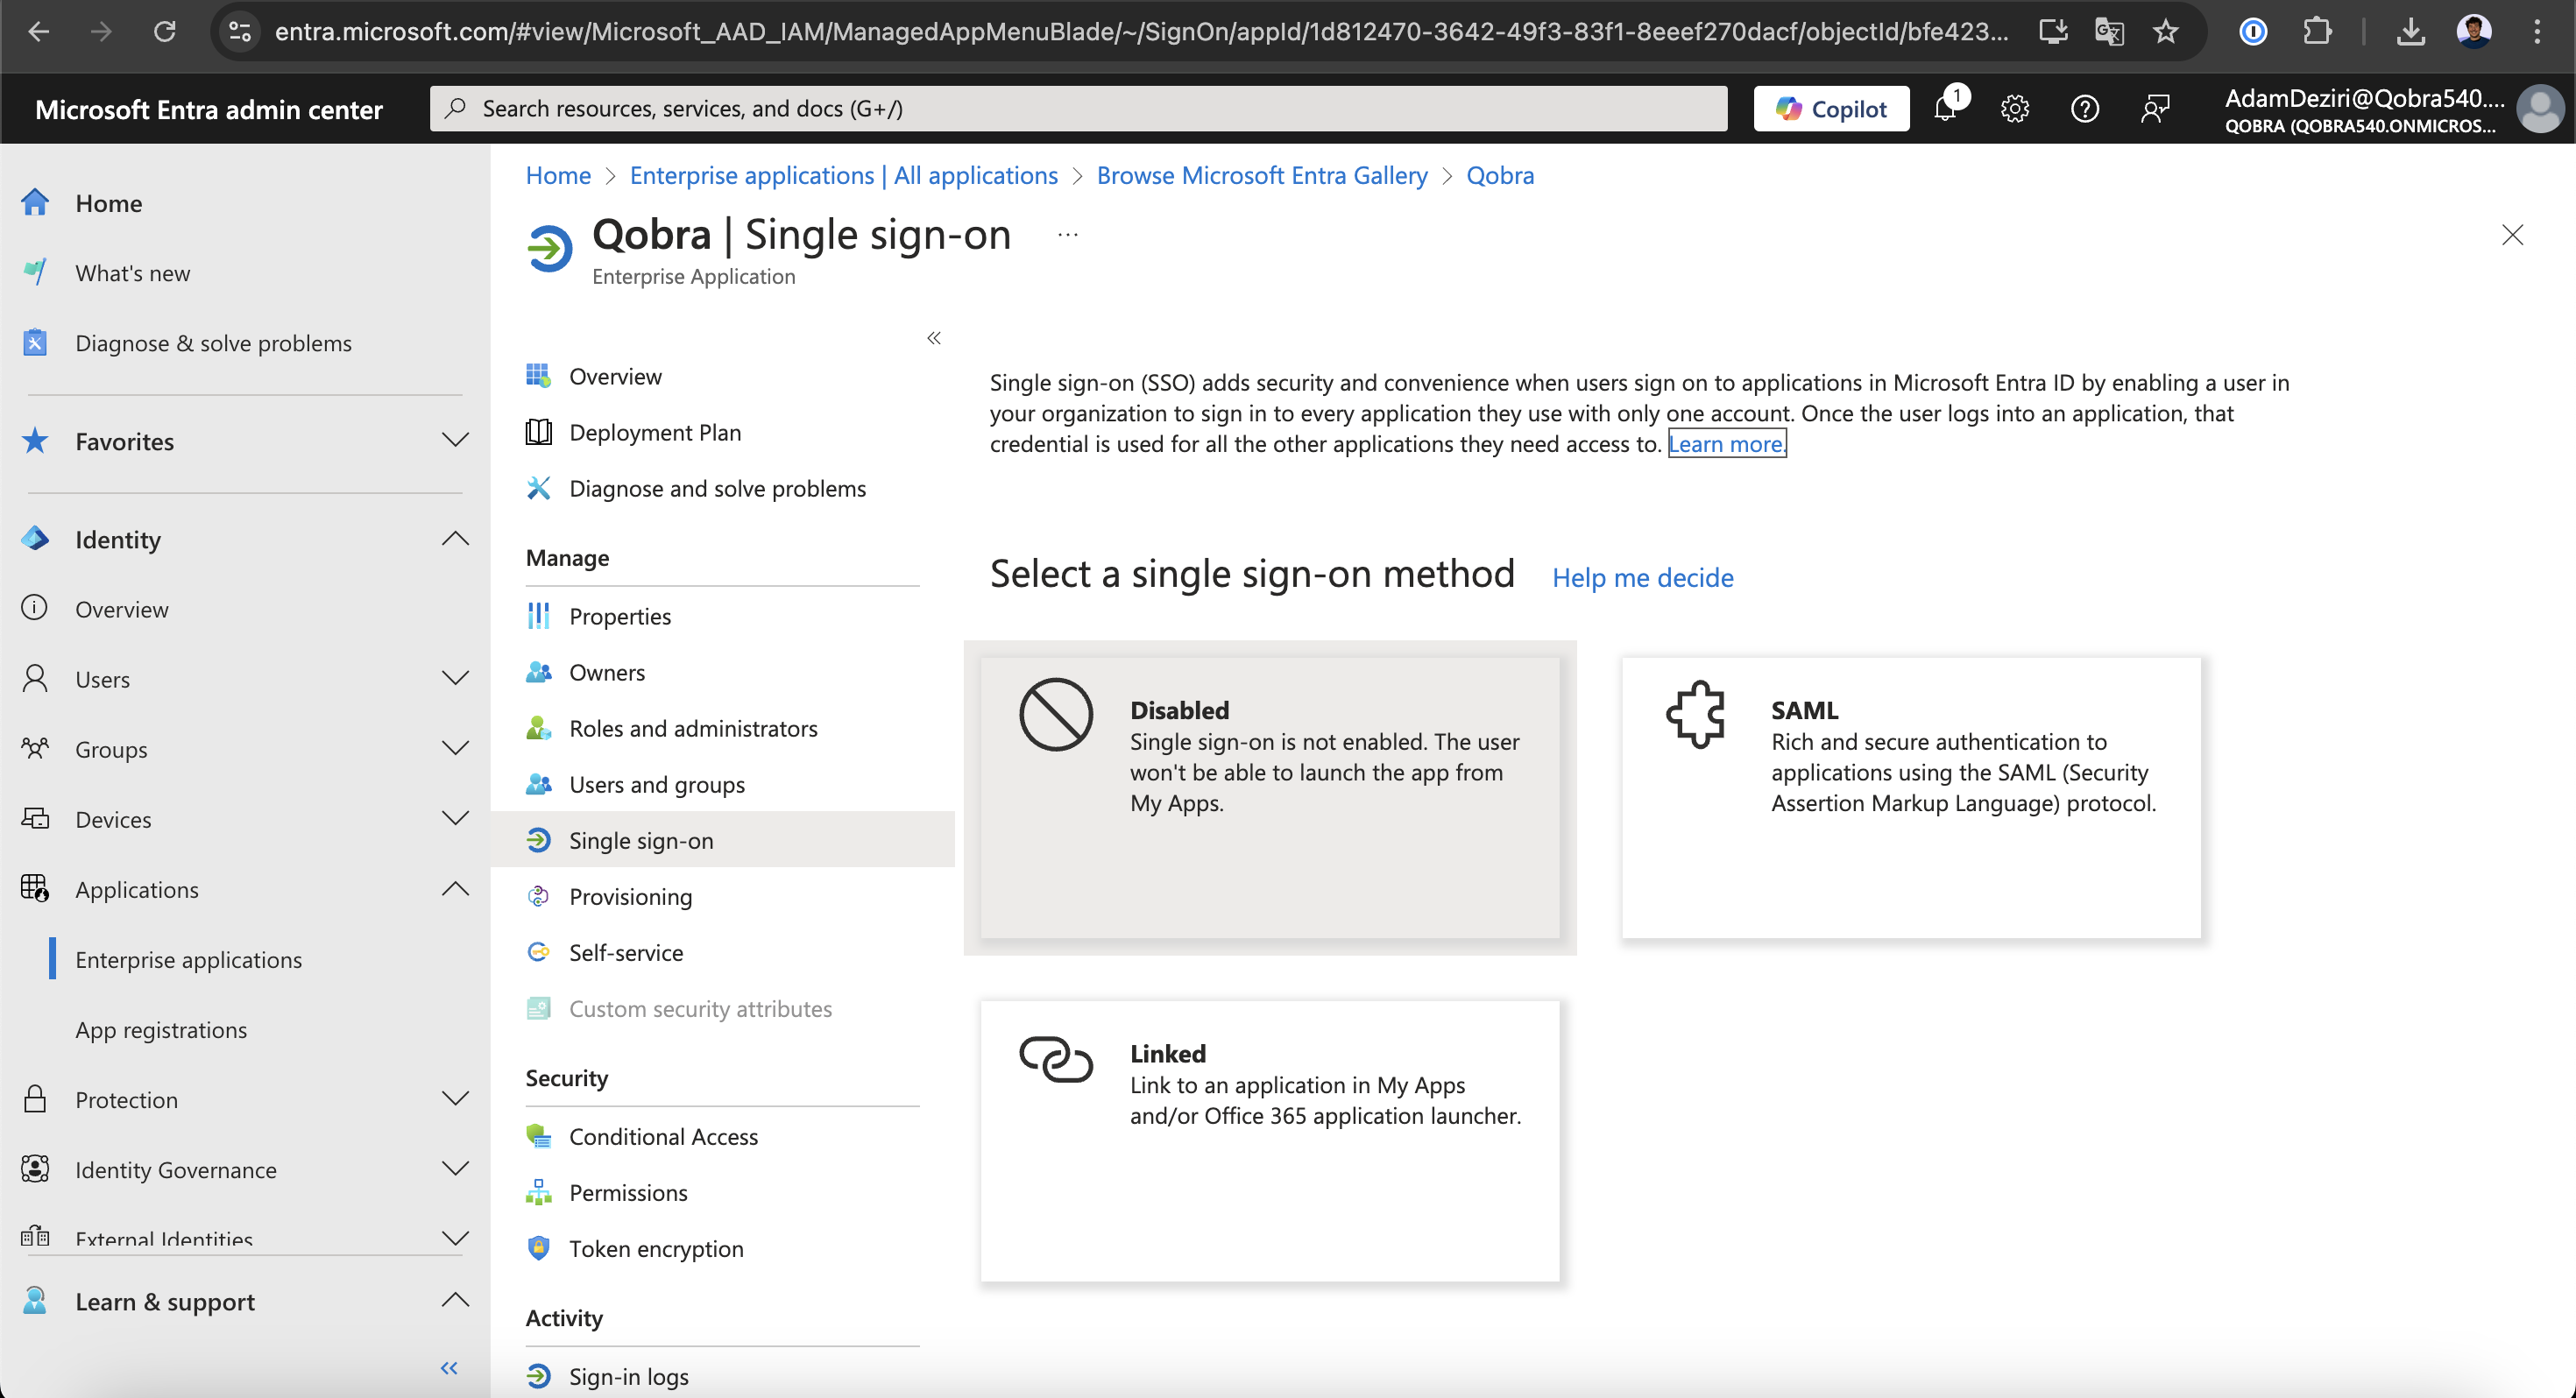Open Provisioning in the Manage menu

[x=630, y=897]
